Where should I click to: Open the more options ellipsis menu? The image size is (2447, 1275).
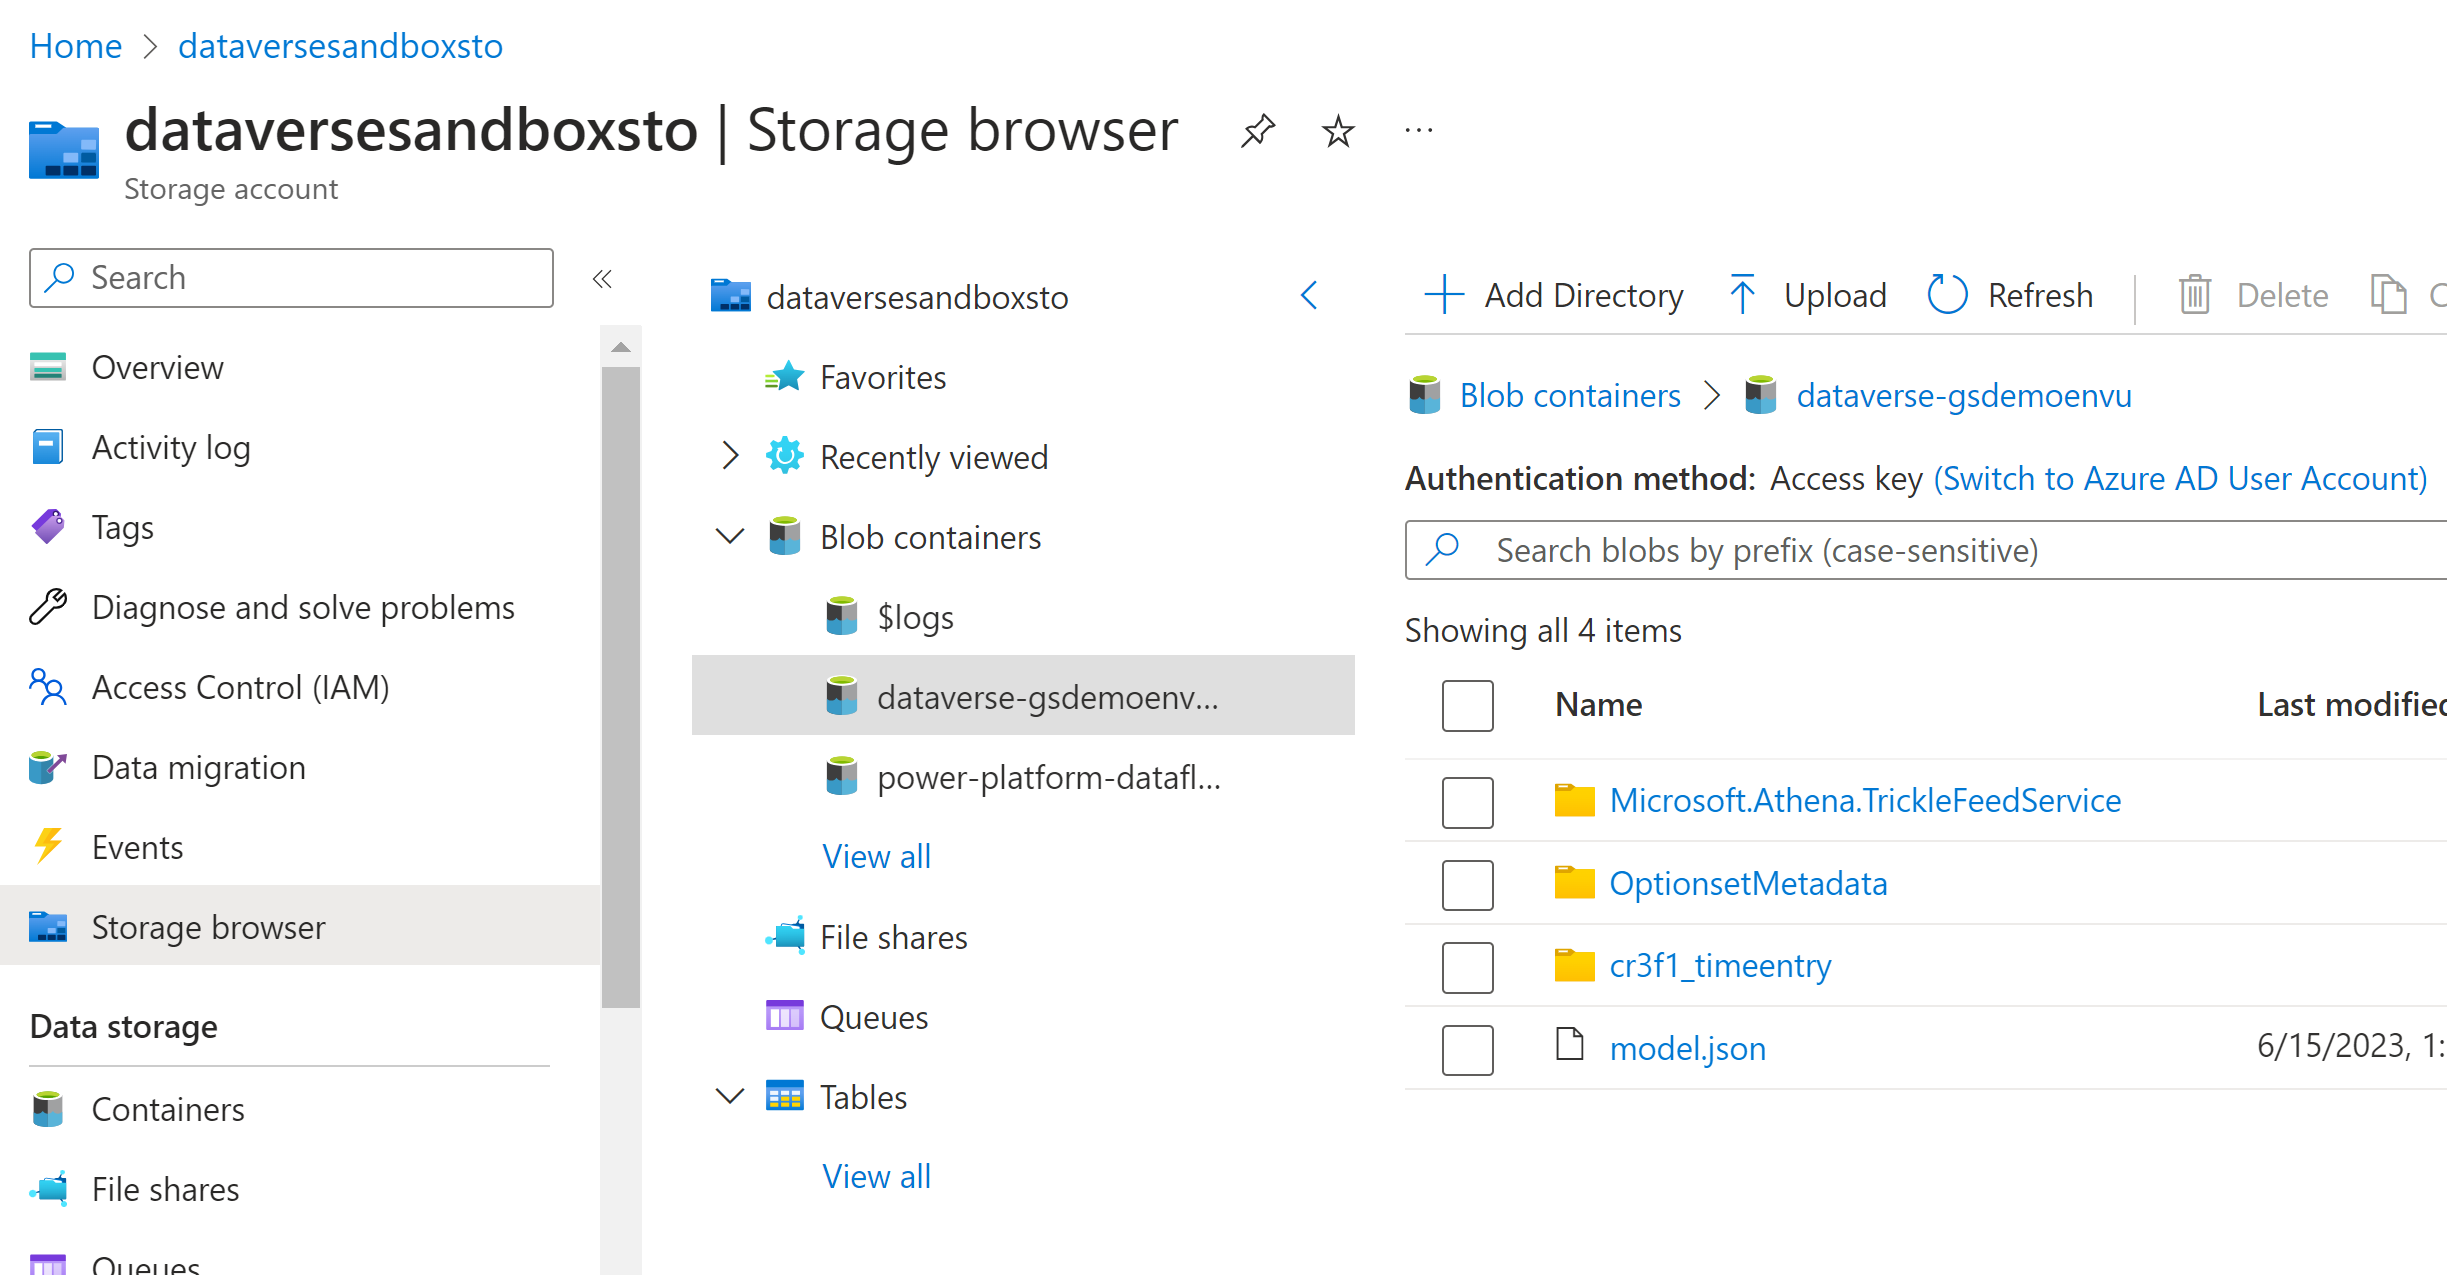click(1418, 131)
